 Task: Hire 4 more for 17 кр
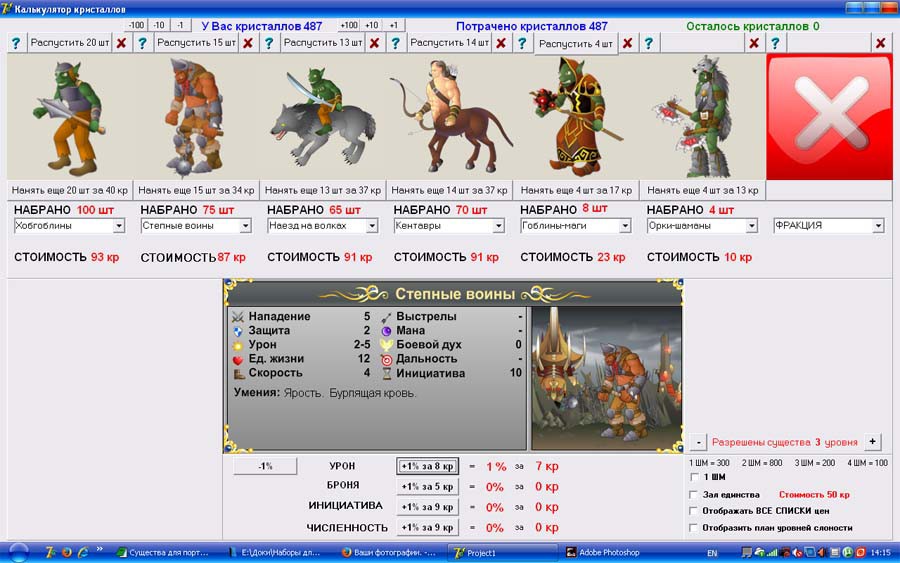(576, 190)
